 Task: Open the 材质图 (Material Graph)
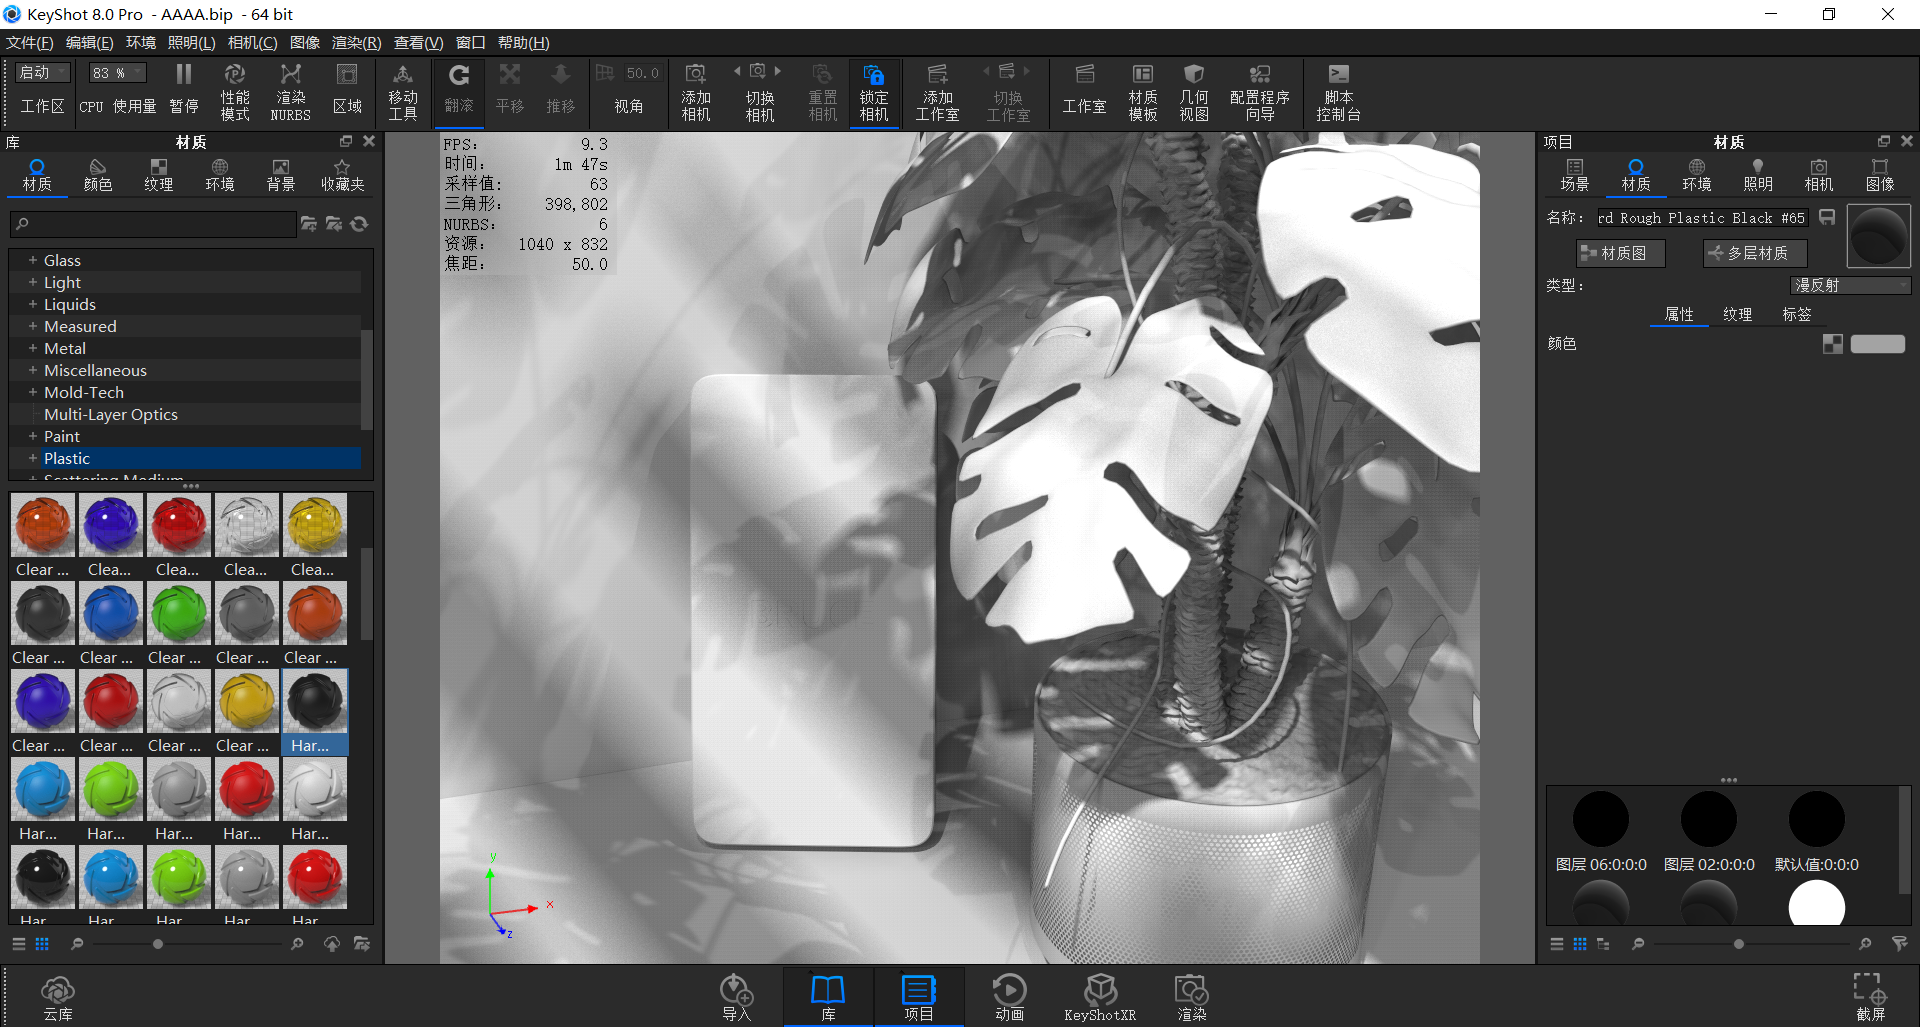click(x=1620, y=253)
